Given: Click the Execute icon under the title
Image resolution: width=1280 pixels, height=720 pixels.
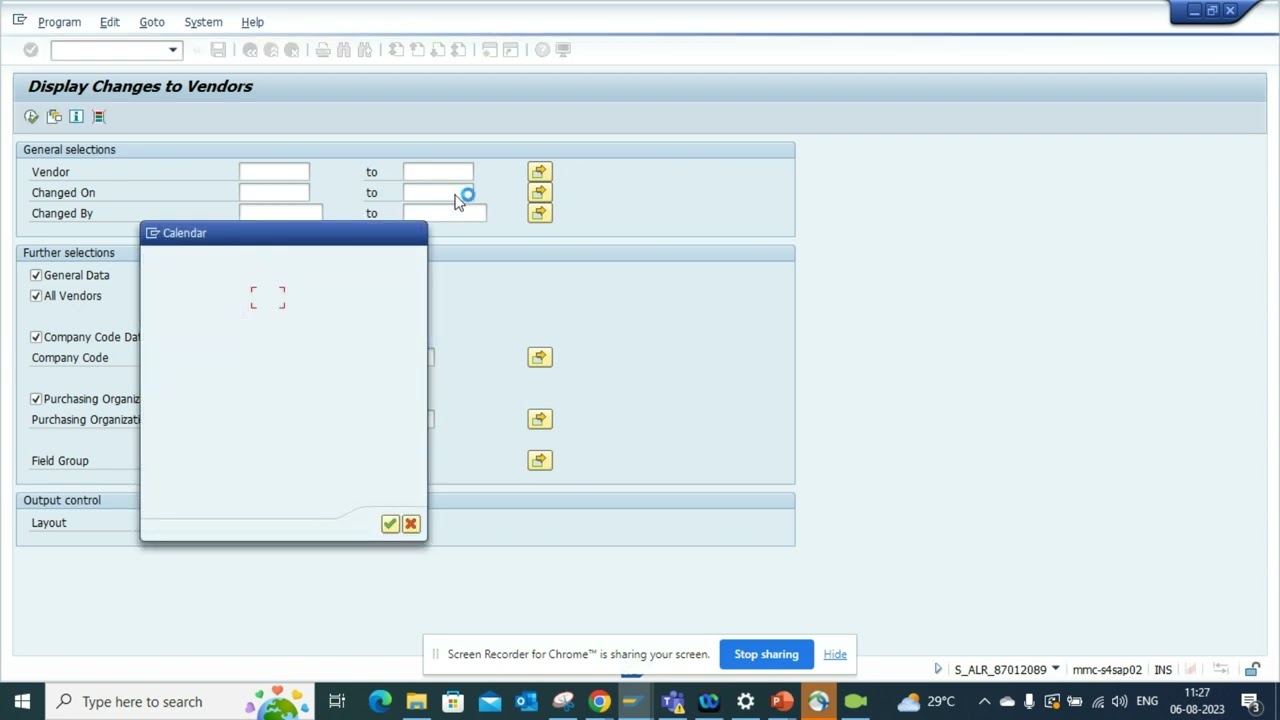Looking at the screenshot, I should coord(31,117).
